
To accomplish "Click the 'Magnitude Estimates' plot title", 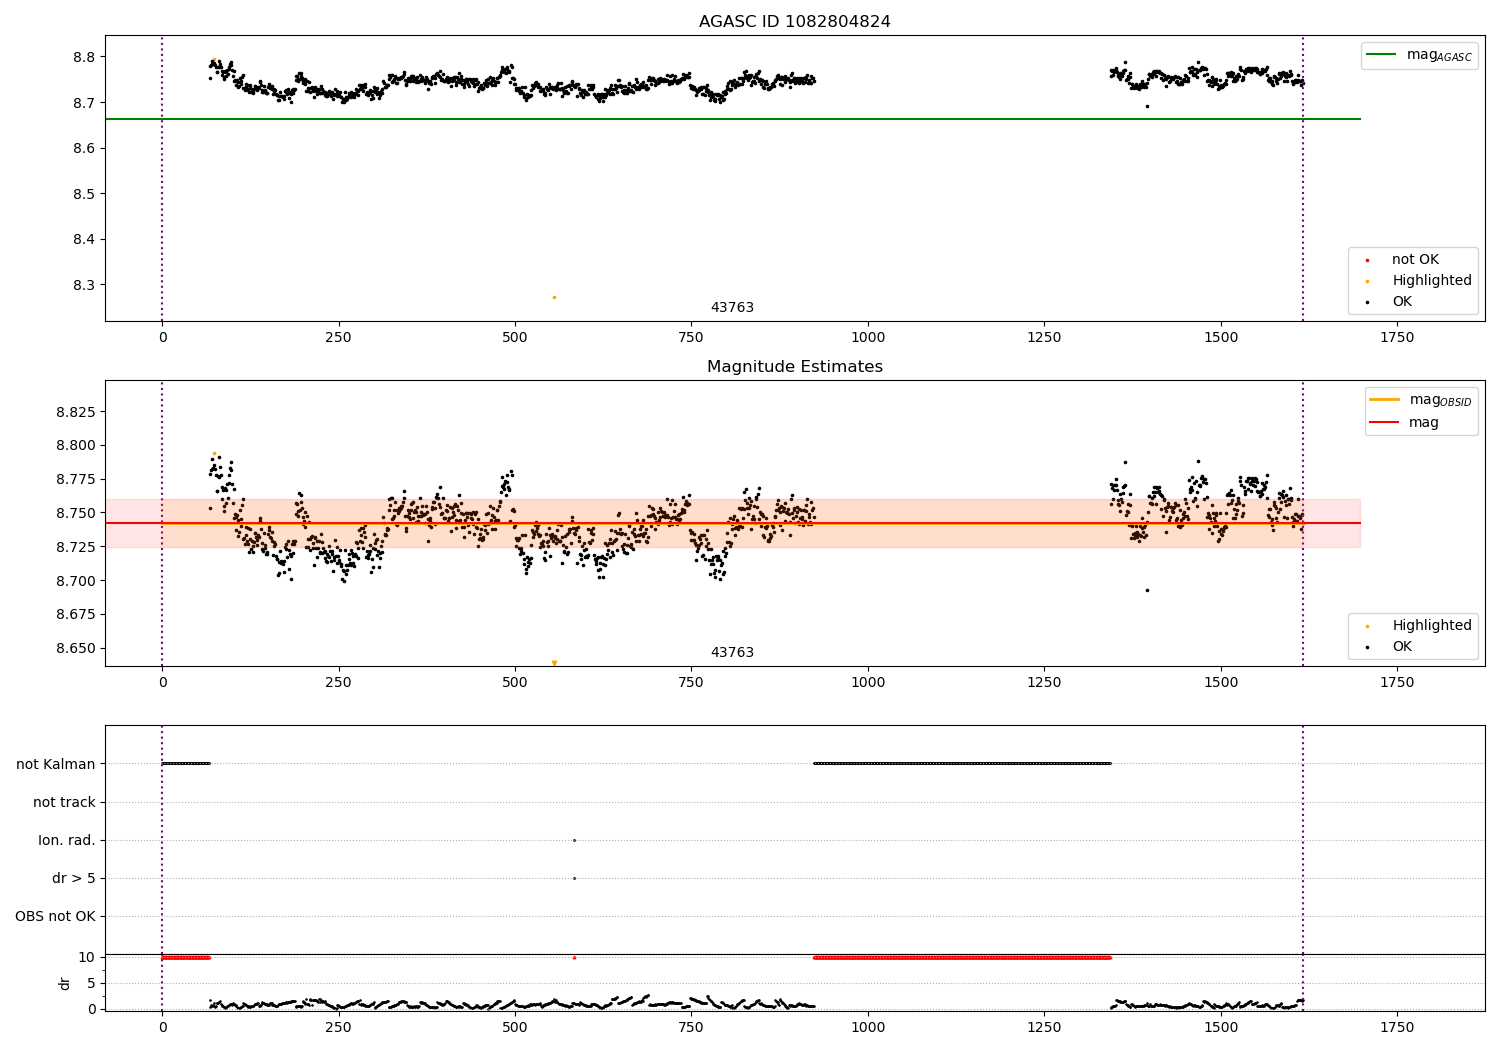I will point(794,366).
